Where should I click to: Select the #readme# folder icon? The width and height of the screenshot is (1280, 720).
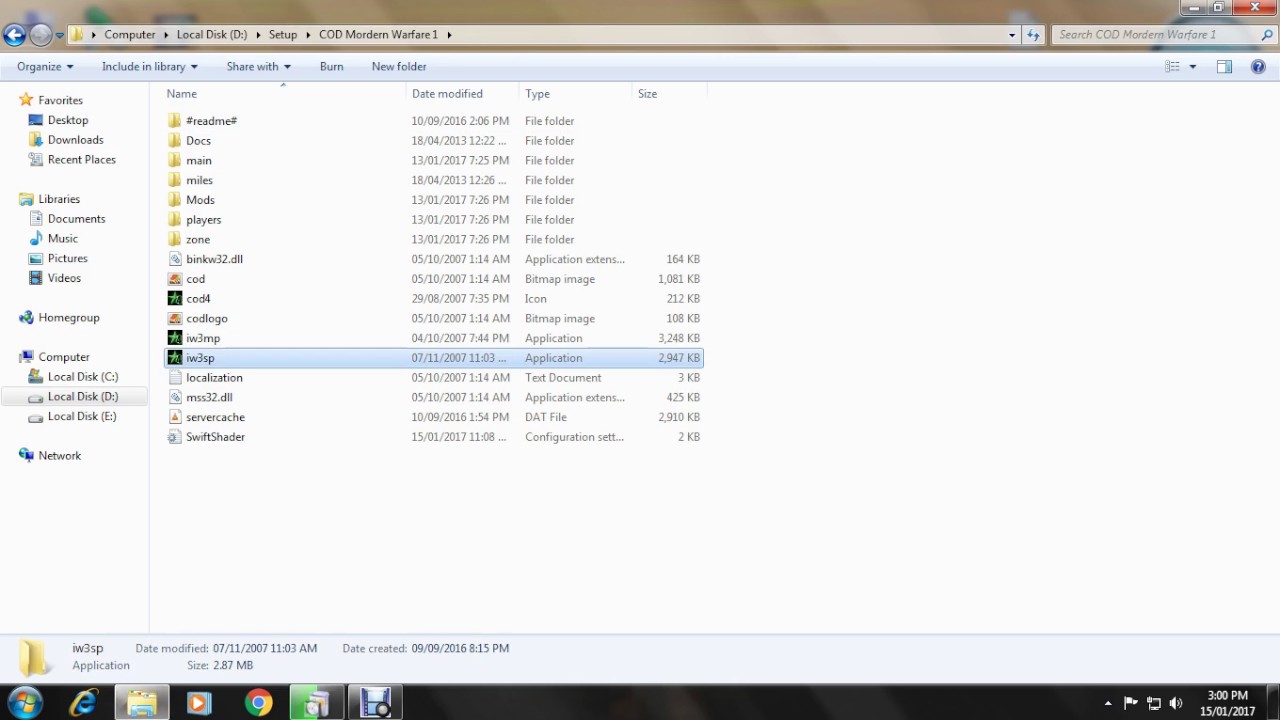(x=175, y=121)
